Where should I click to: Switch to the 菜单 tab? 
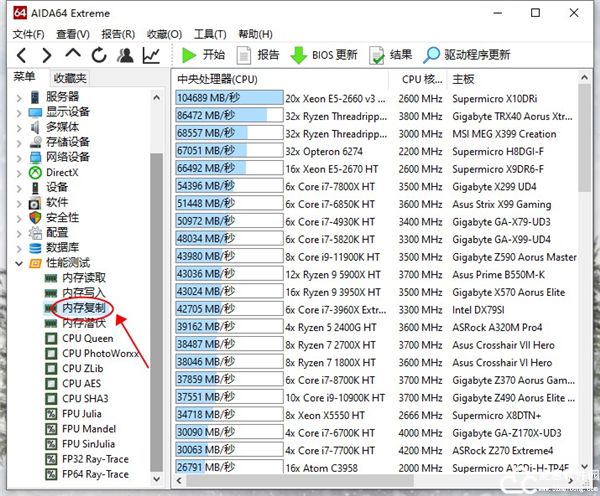[x=24, y=77]
